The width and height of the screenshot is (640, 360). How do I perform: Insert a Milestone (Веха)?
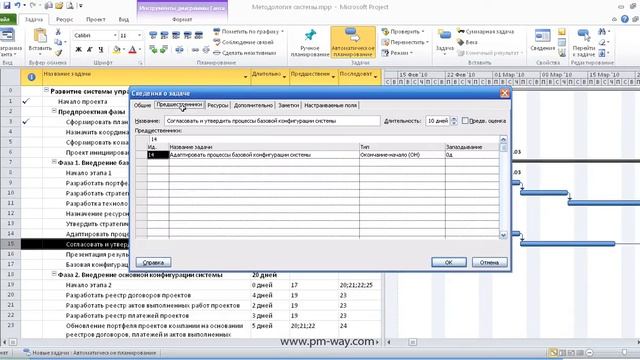(467, 42)
